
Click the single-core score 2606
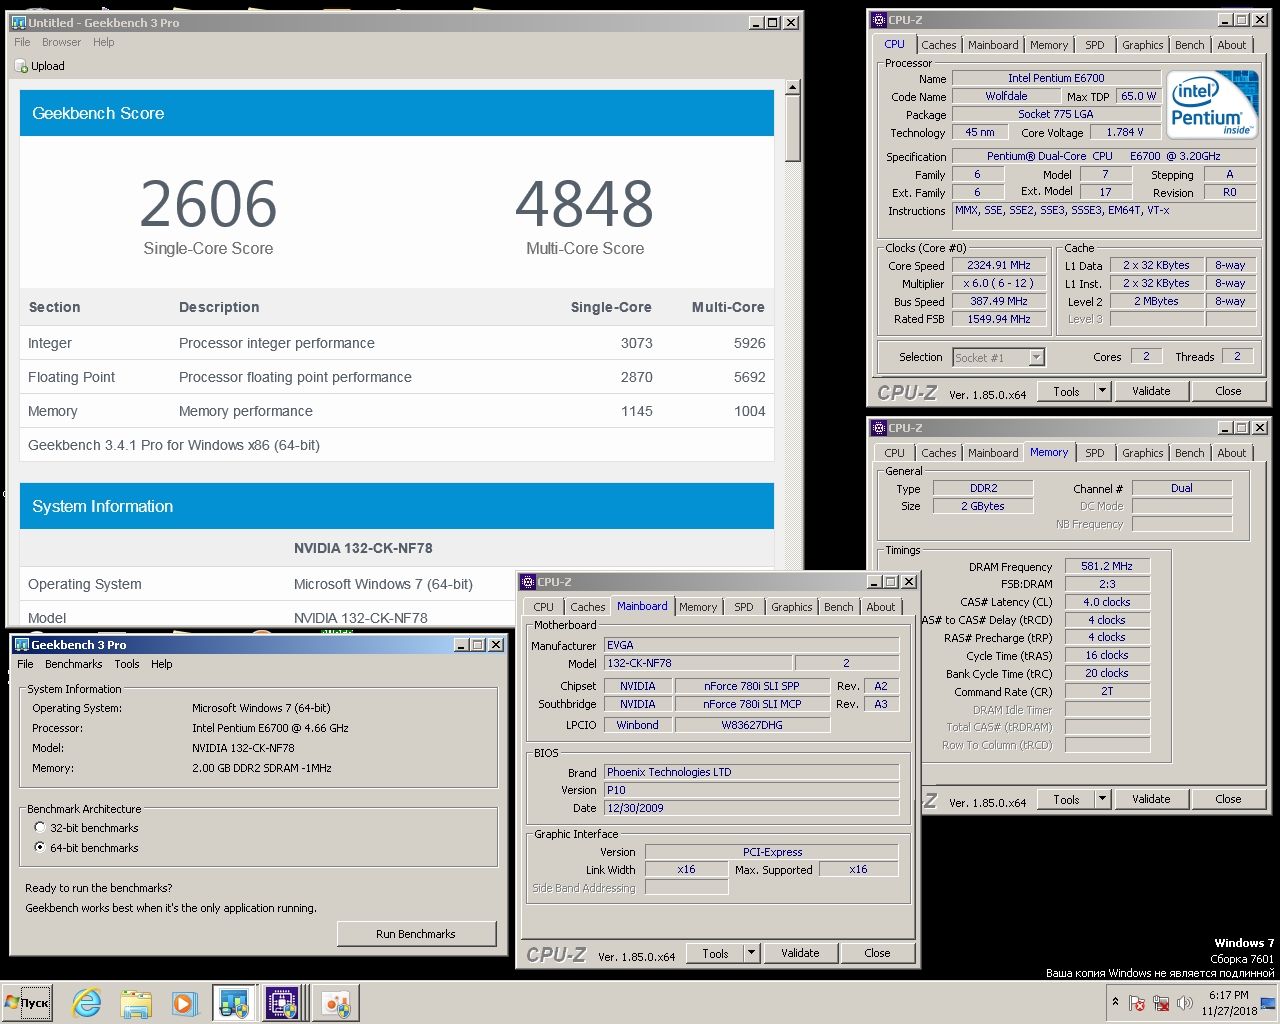208,204
